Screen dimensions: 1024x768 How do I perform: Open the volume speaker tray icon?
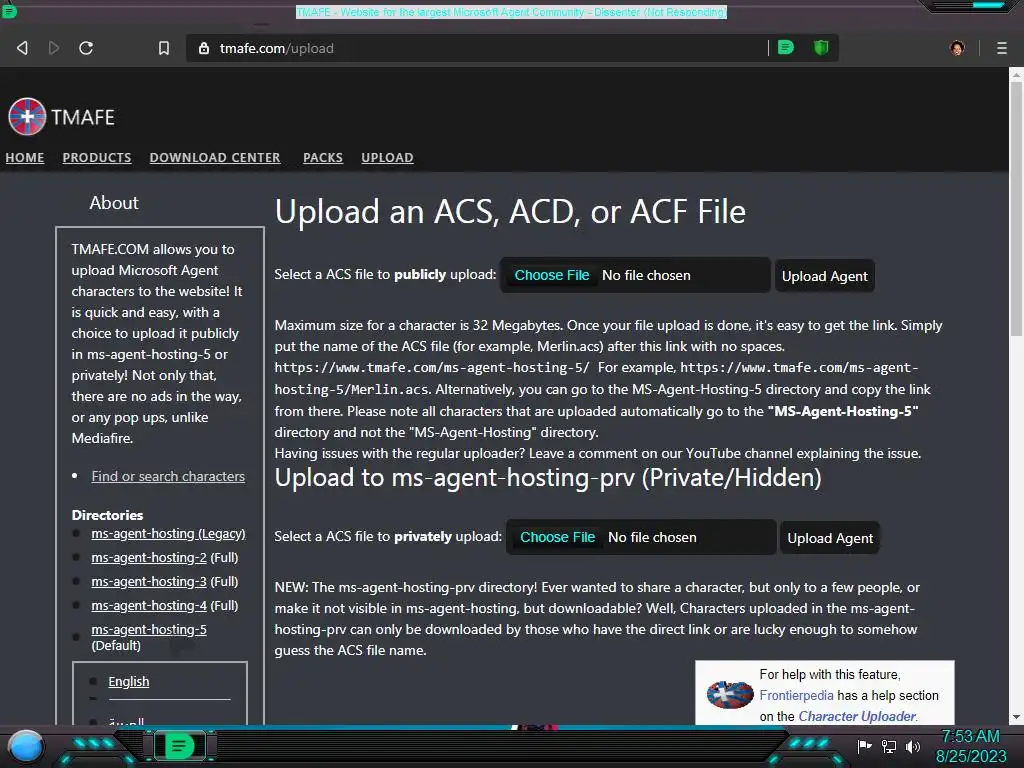pos(913,746)
